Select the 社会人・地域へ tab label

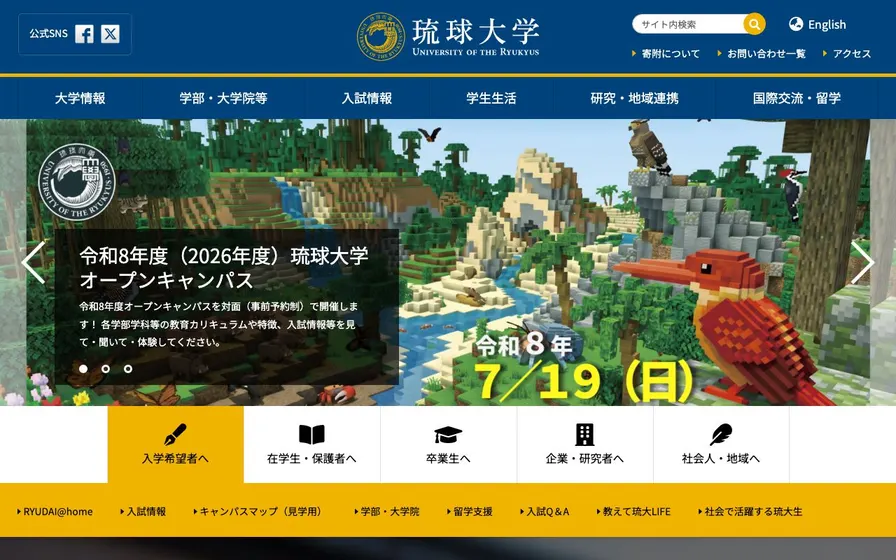(721, 458)
